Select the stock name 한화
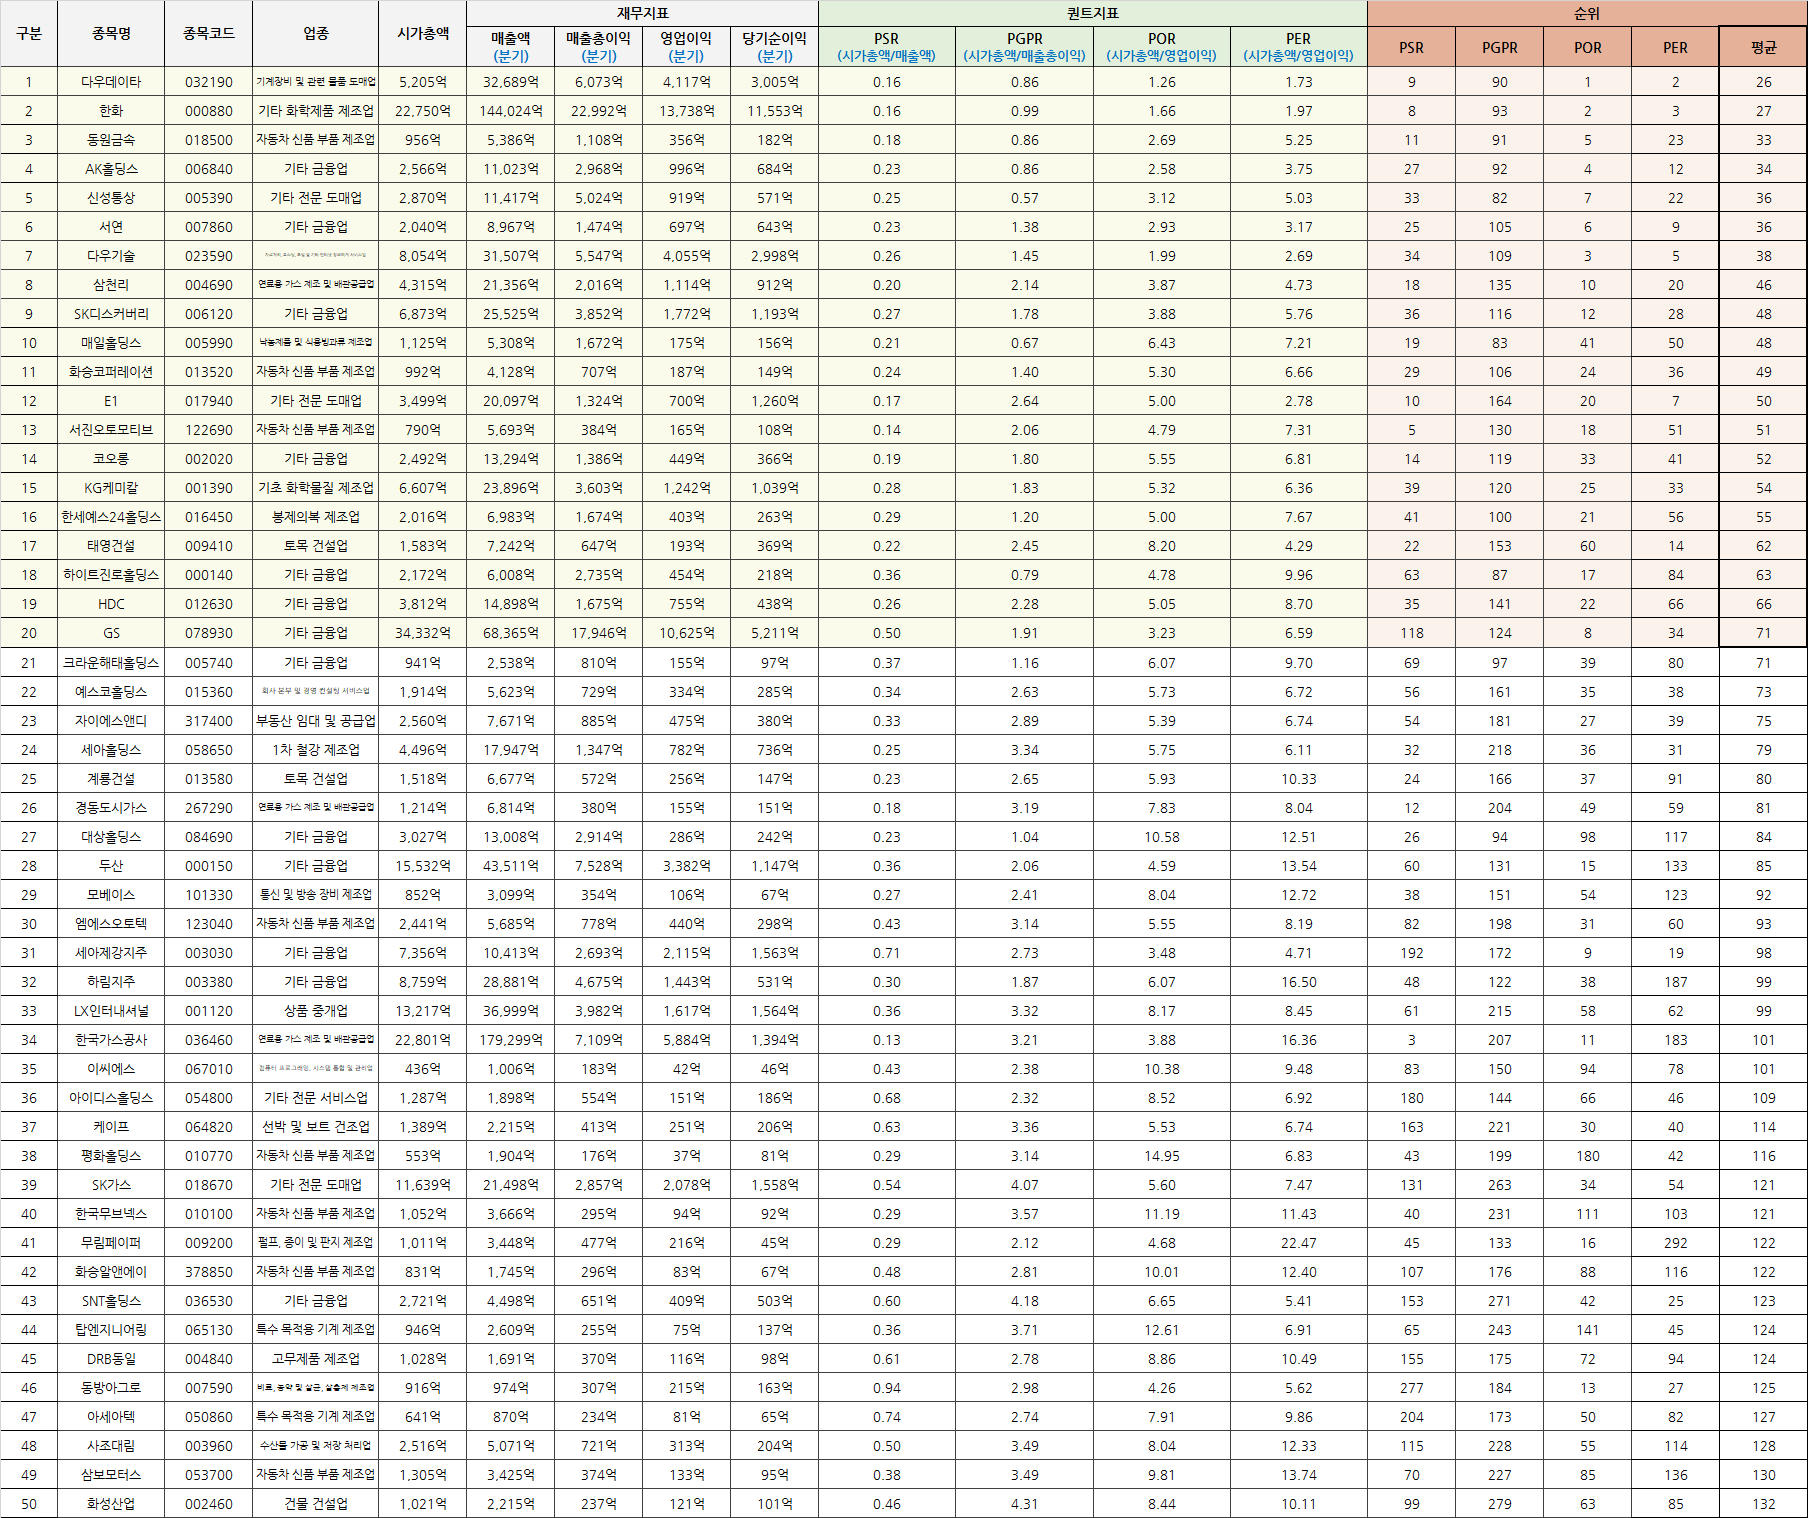Image resolution: width=1808 pixels, height=1518 pixels. click(x=111, y=111)
